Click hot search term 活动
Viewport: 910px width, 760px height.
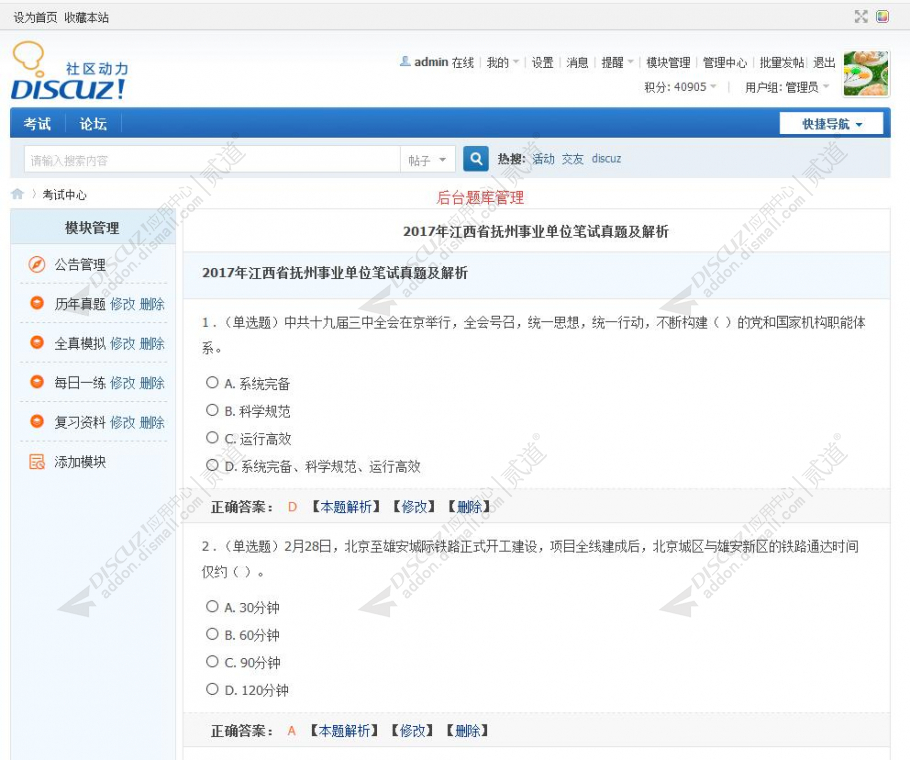click(x=544, y=158)
